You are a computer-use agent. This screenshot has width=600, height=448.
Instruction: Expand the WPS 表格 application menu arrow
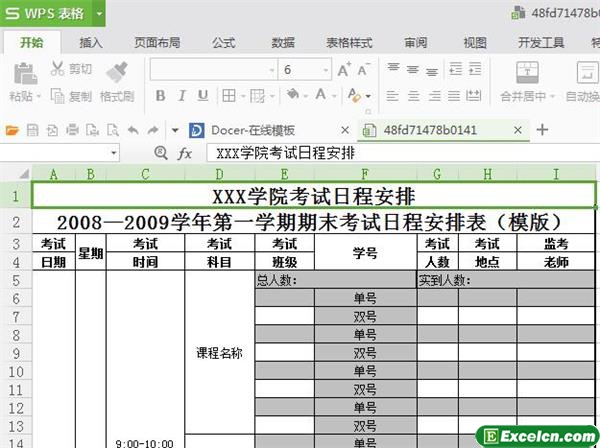coord(101,14)
